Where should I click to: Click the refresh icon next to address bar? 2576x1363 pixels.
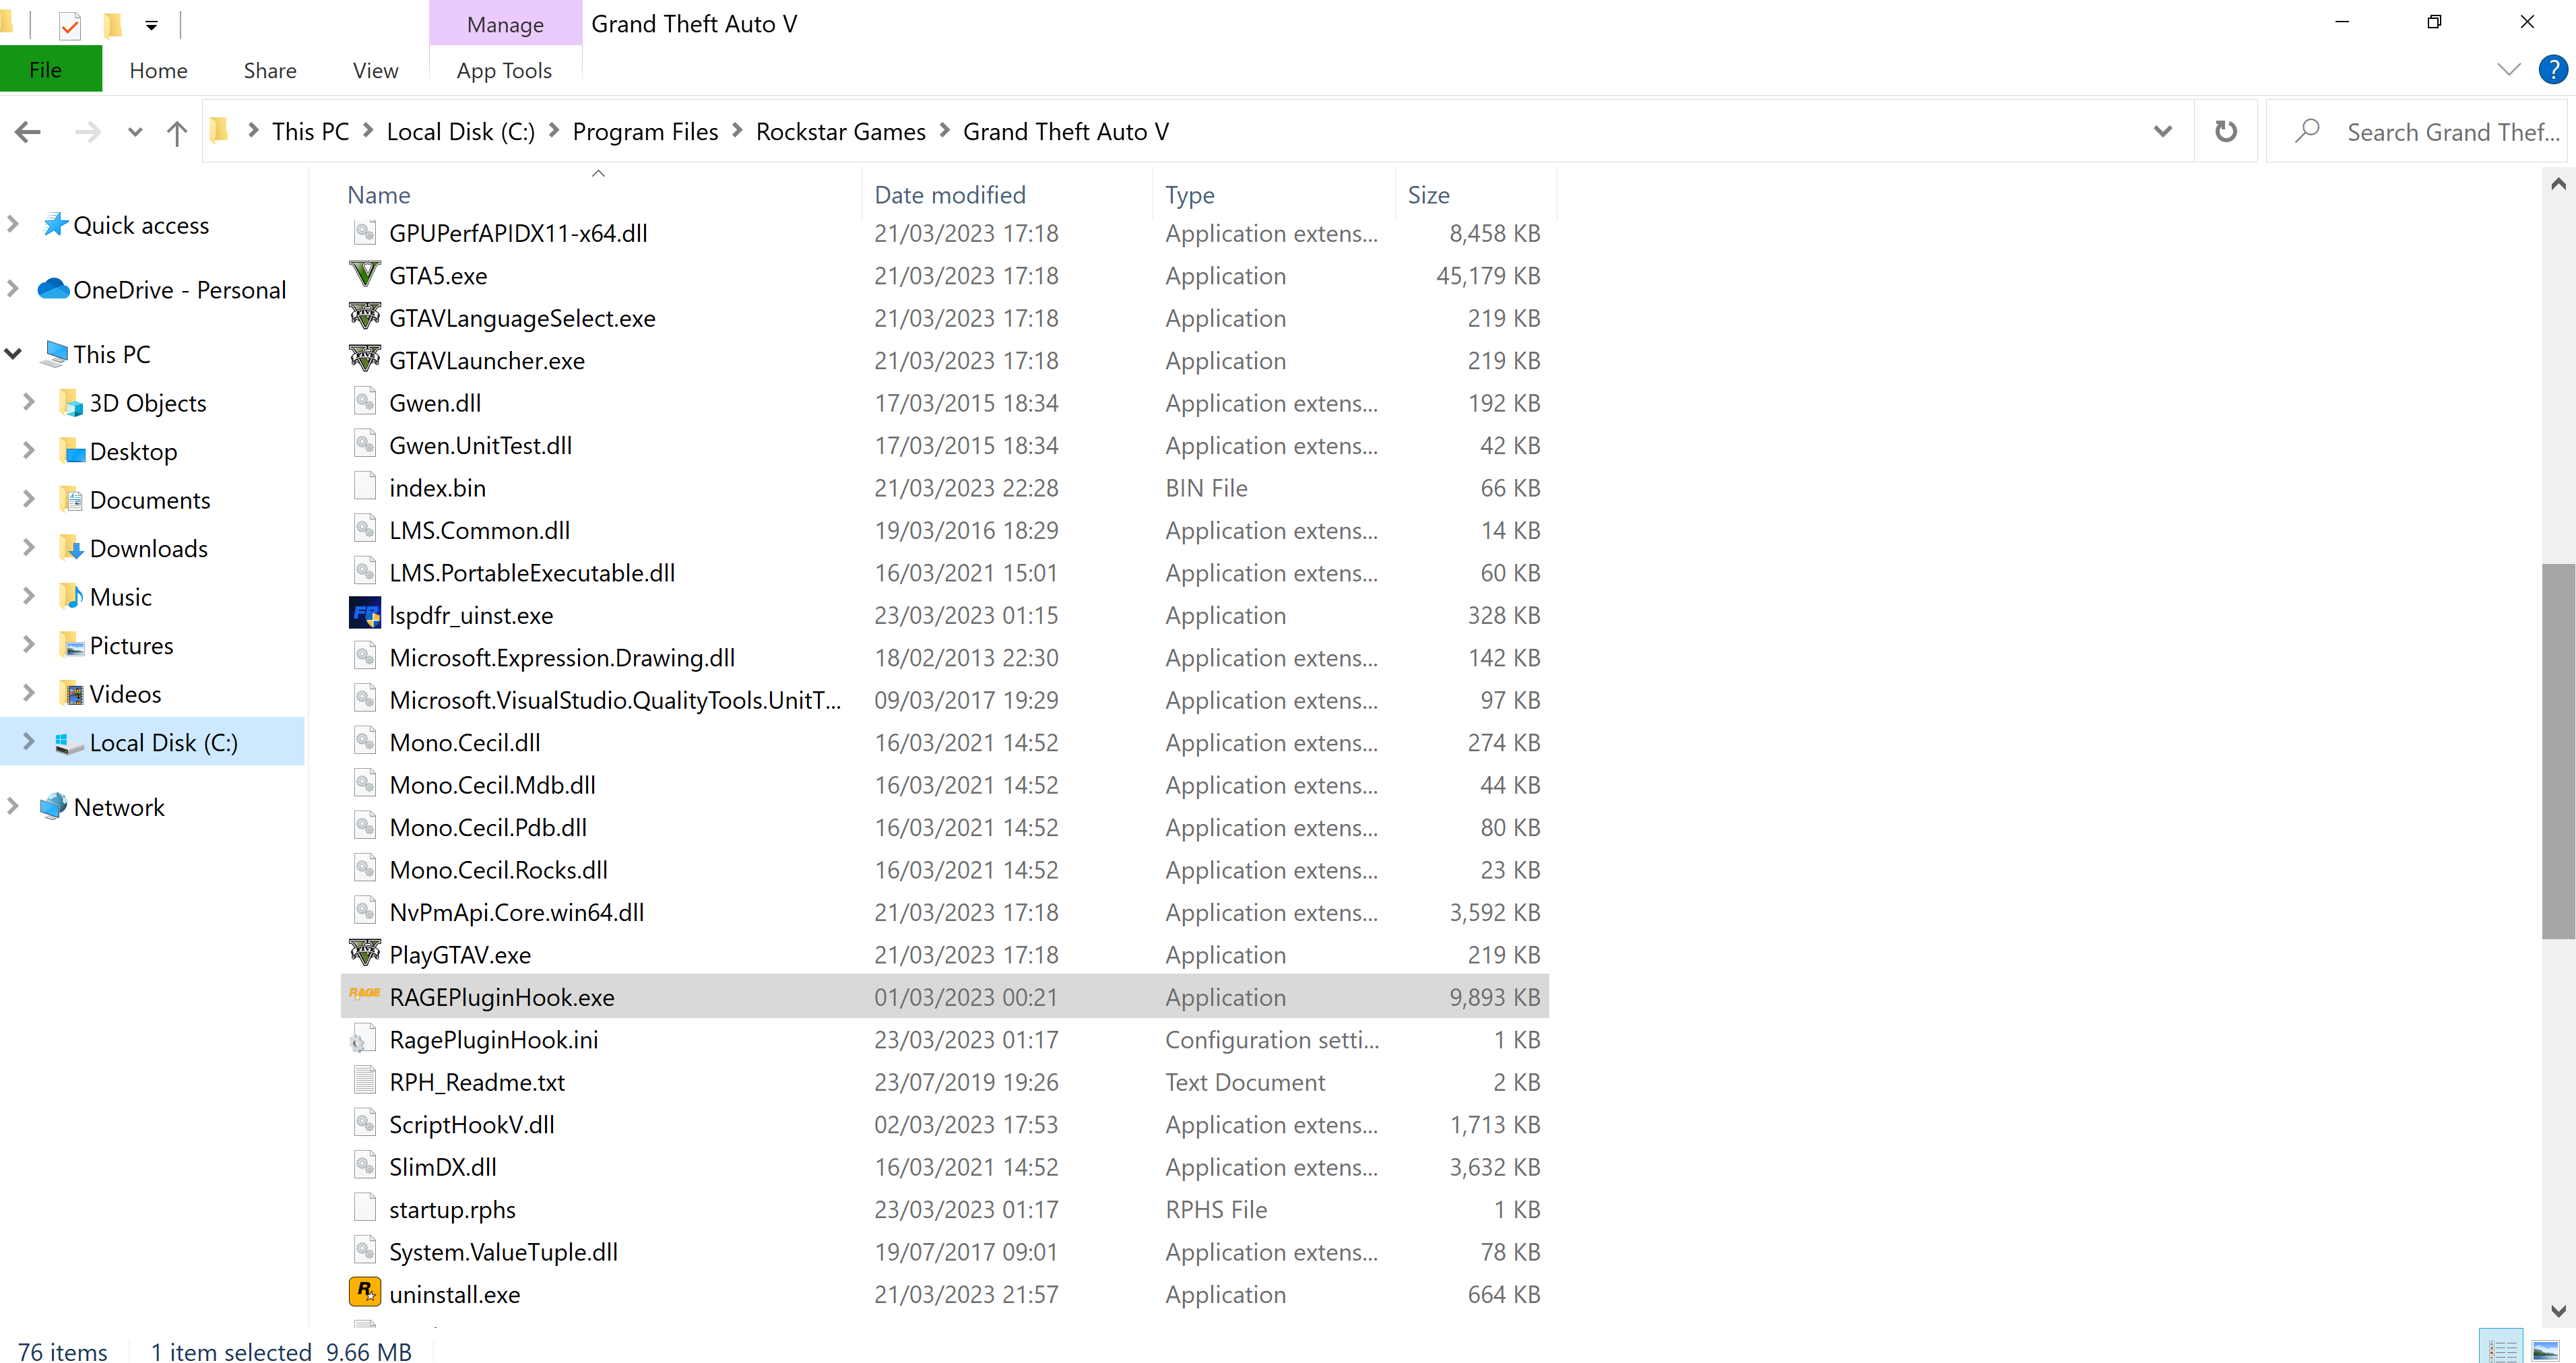(x=2225, y=131)
